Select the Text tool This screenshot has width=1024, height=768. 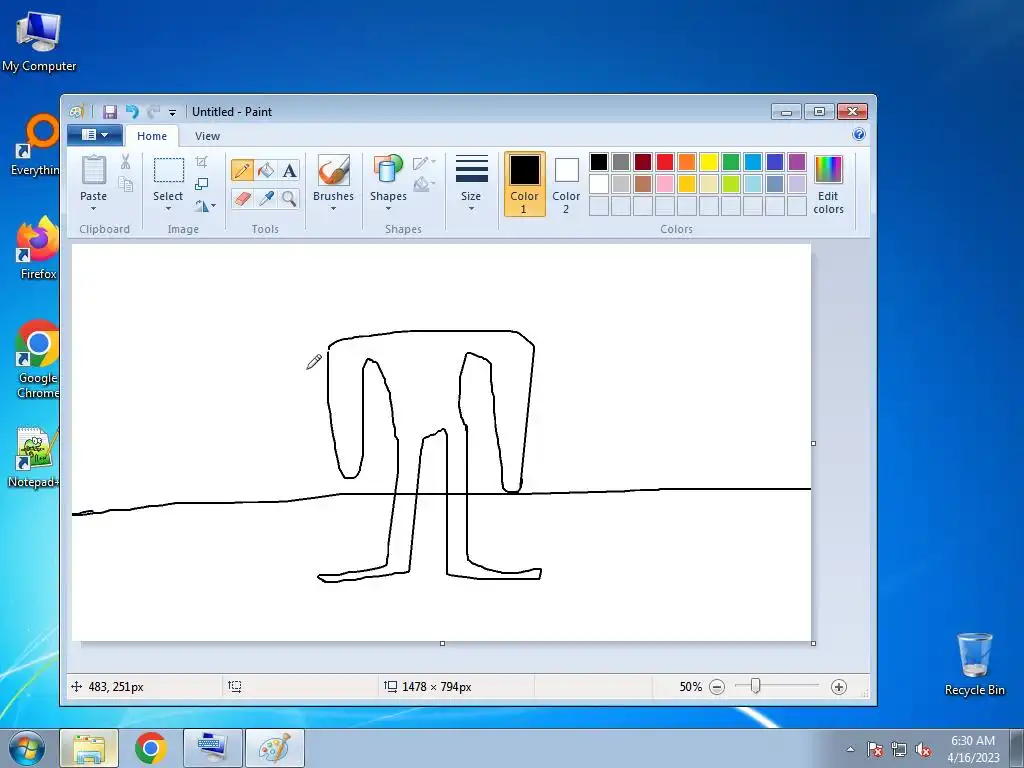pos(289,170)
